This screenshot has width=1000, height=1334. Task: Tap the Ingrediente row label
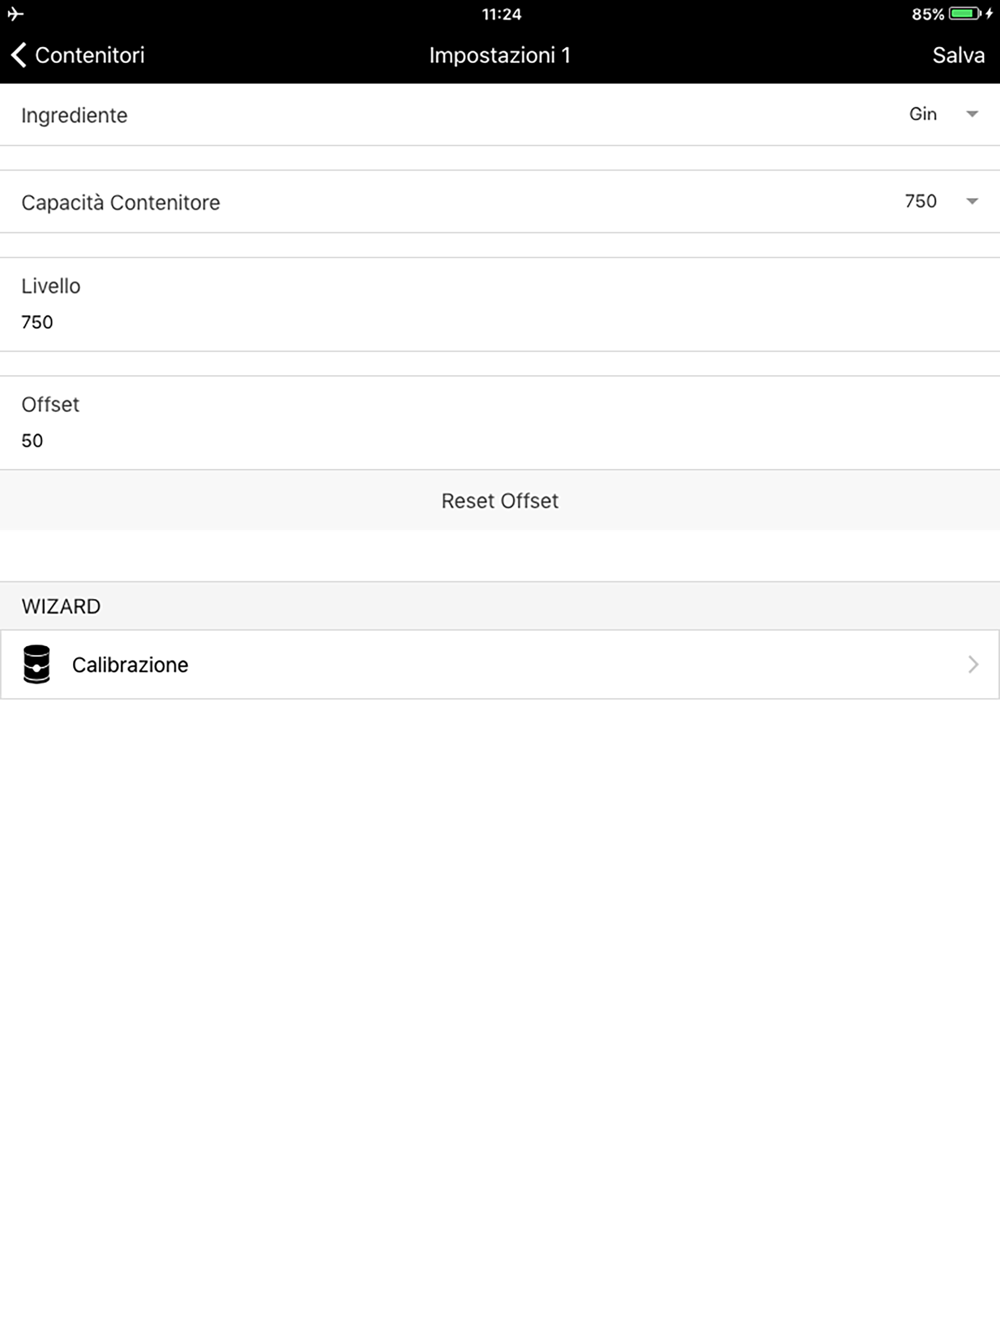pos(74,115)
